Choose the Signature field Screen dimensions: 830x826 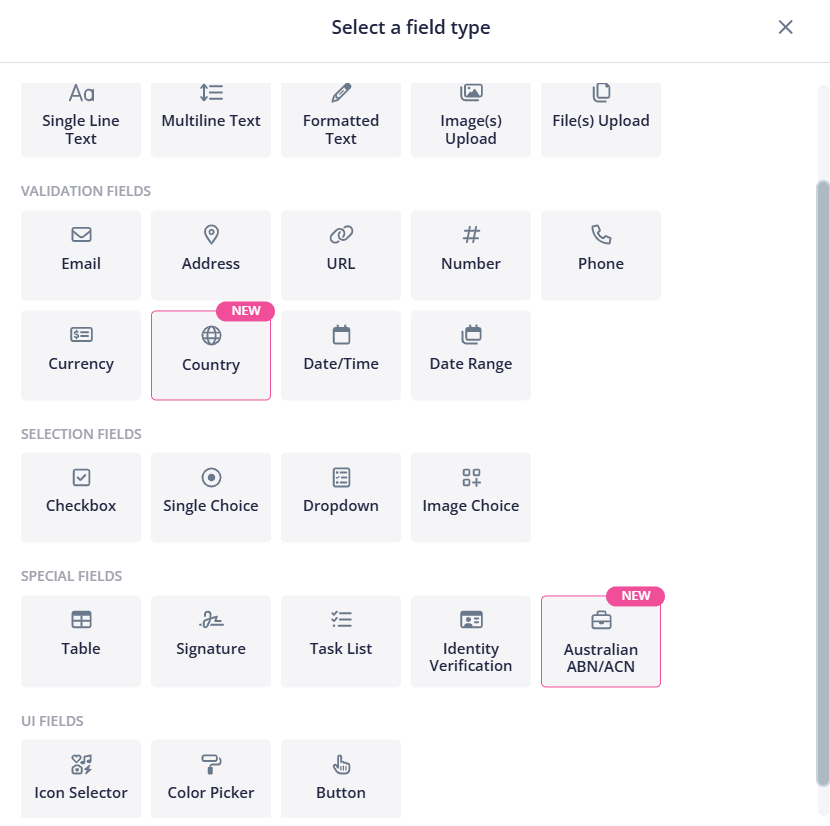[211, 641]
